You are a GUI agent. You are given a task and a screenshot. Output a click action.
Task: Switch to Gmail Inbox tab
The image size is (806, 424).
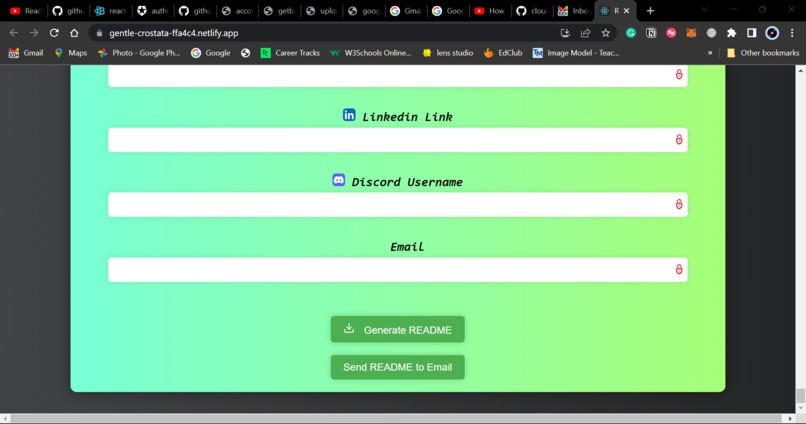point(574,11)
